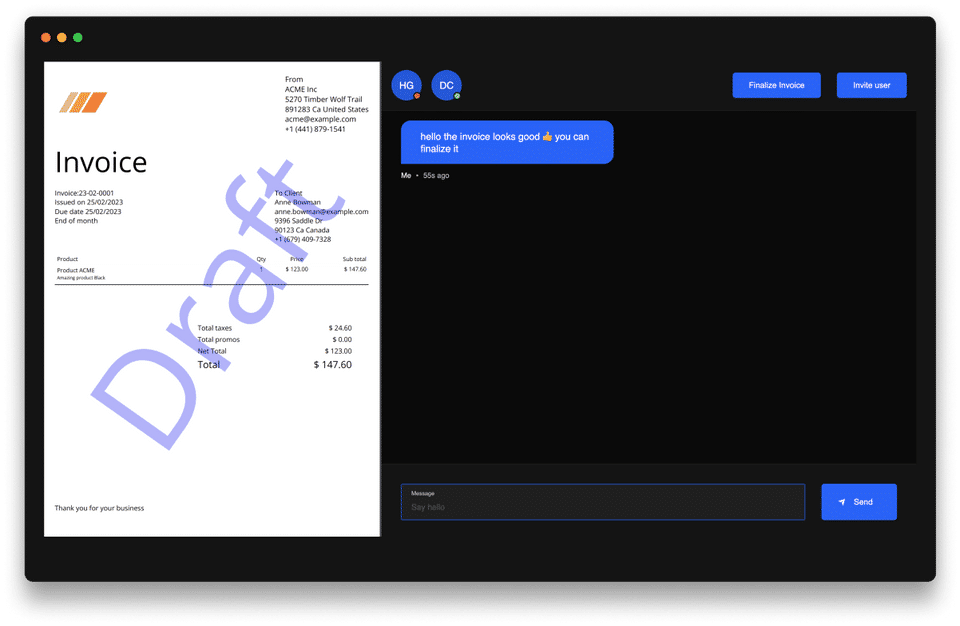Click the '+1 (441) 879-1541' phone number

pyautogui.click(x=315, y=129)
